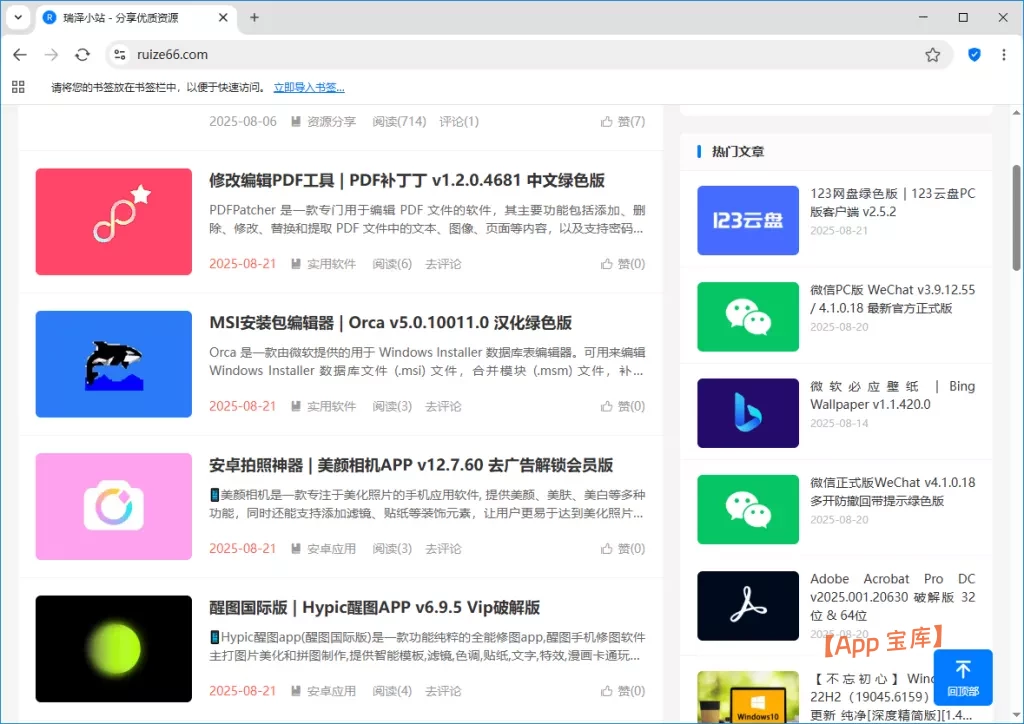This screenshot has height=724, width=1024.
Task: Open the bookmarks grid icon on bookmark bar
Action: pyautogui.click(x=18, y=86)
